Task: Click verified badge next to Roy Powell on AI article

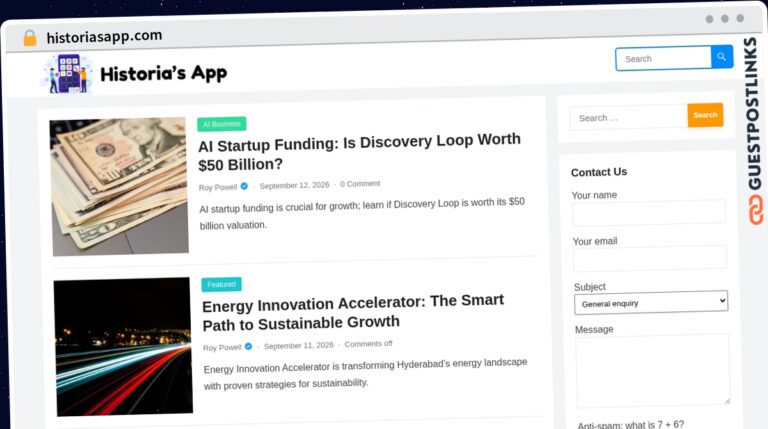Action: pyautogui.click(x=244, y=186)
